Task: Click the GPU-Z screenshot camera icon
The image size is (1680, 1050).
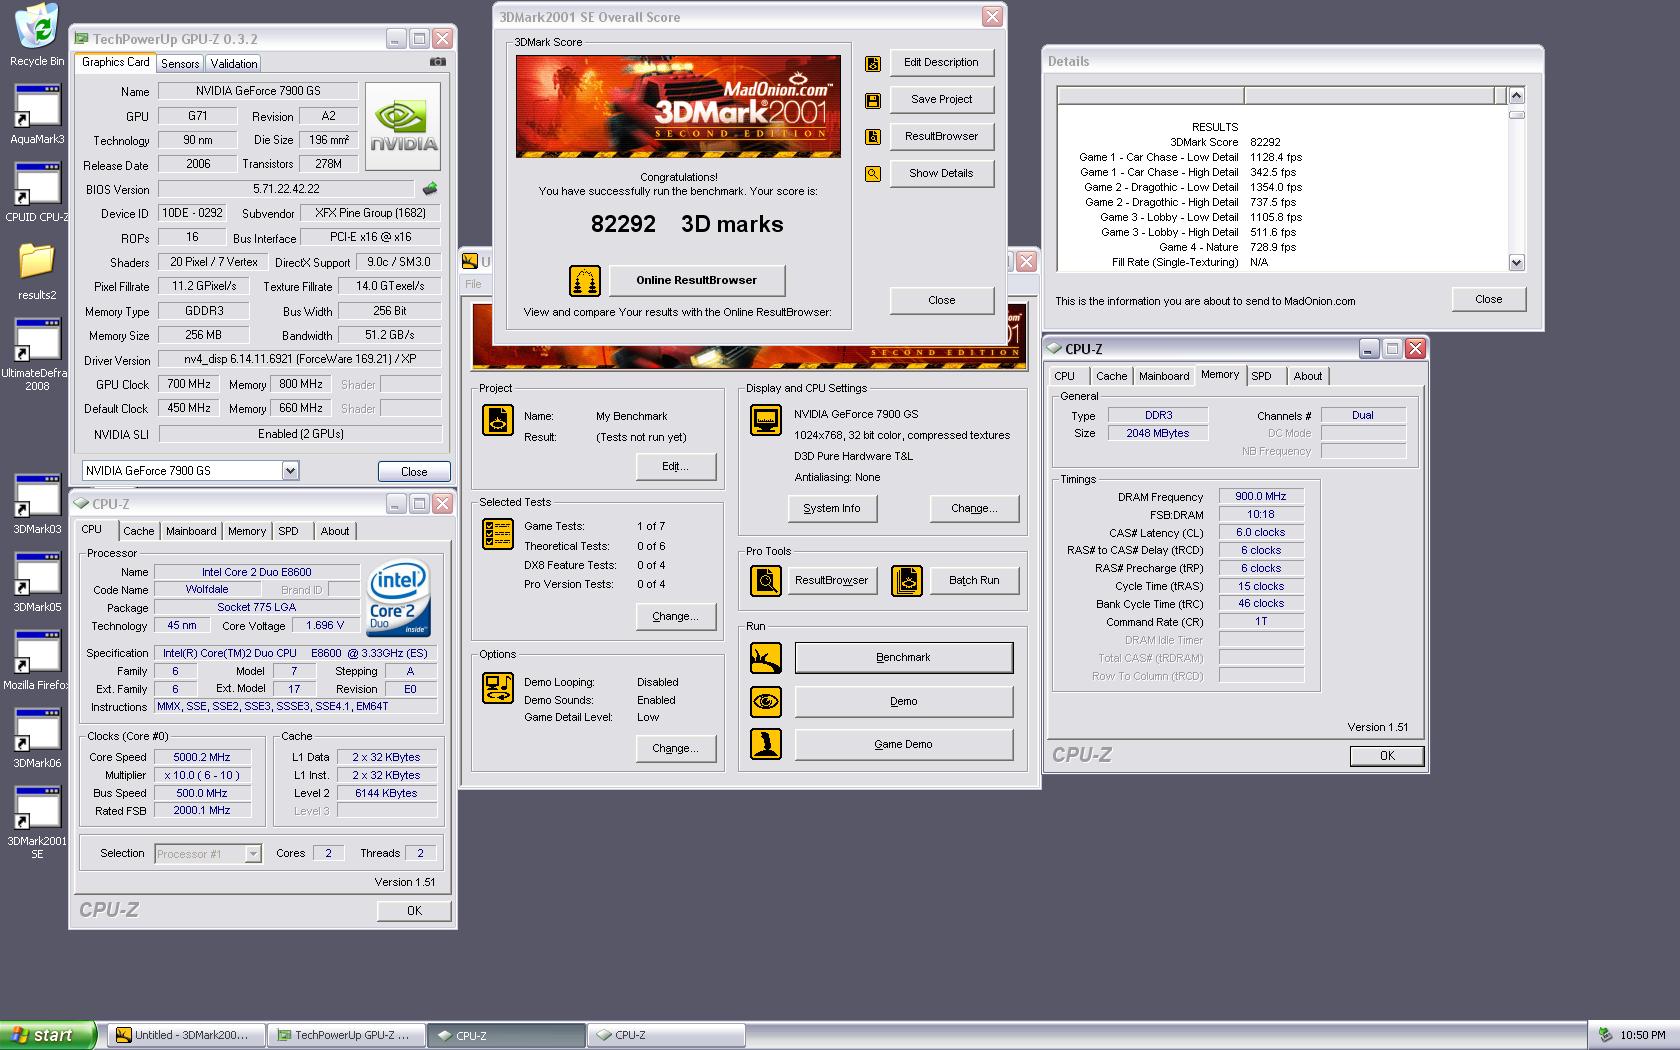Action: (438, 62)
